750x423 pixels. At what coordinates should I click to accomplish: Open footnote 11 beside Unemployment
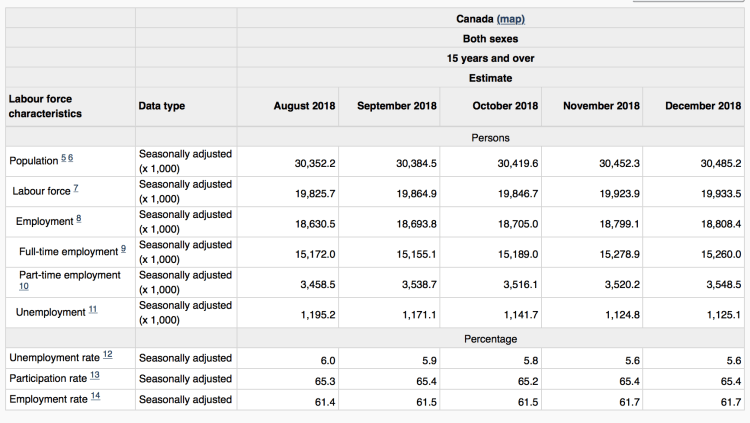click(93, 311)
